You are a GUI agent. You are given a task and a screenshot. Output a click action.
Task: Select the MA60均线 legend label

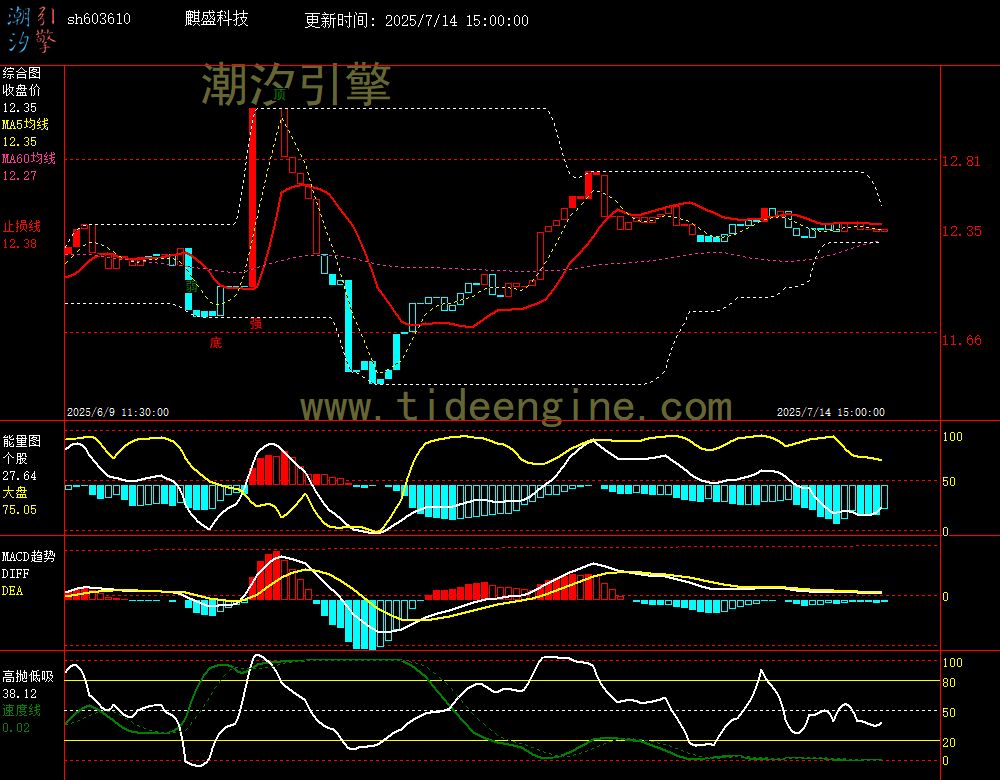click(x=29, y=158)
